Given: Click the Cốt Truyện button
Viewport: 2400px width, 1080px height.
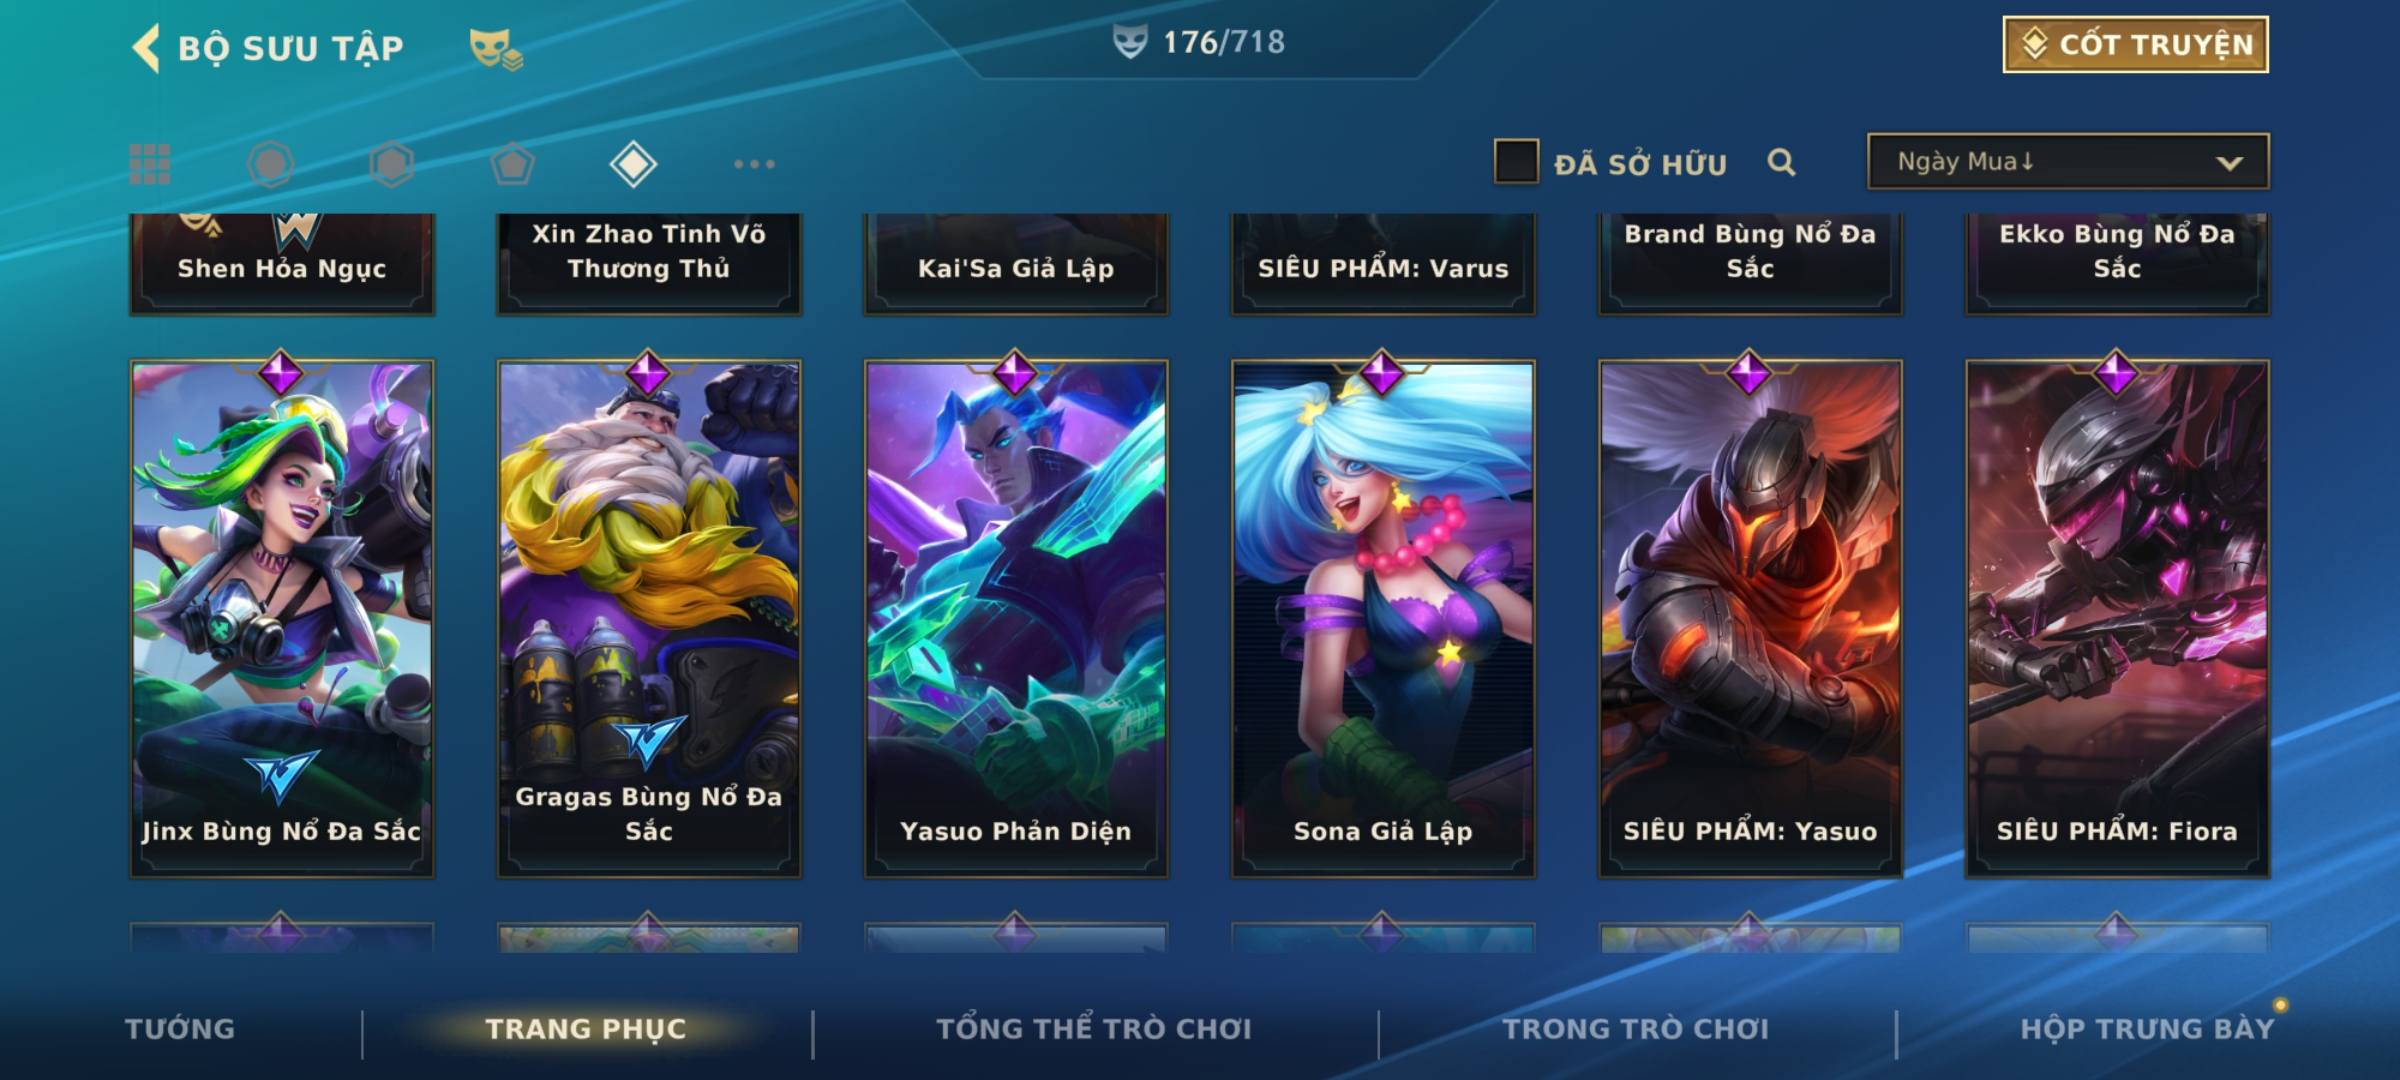Looking at the screenshot, I should [2135, 45].
